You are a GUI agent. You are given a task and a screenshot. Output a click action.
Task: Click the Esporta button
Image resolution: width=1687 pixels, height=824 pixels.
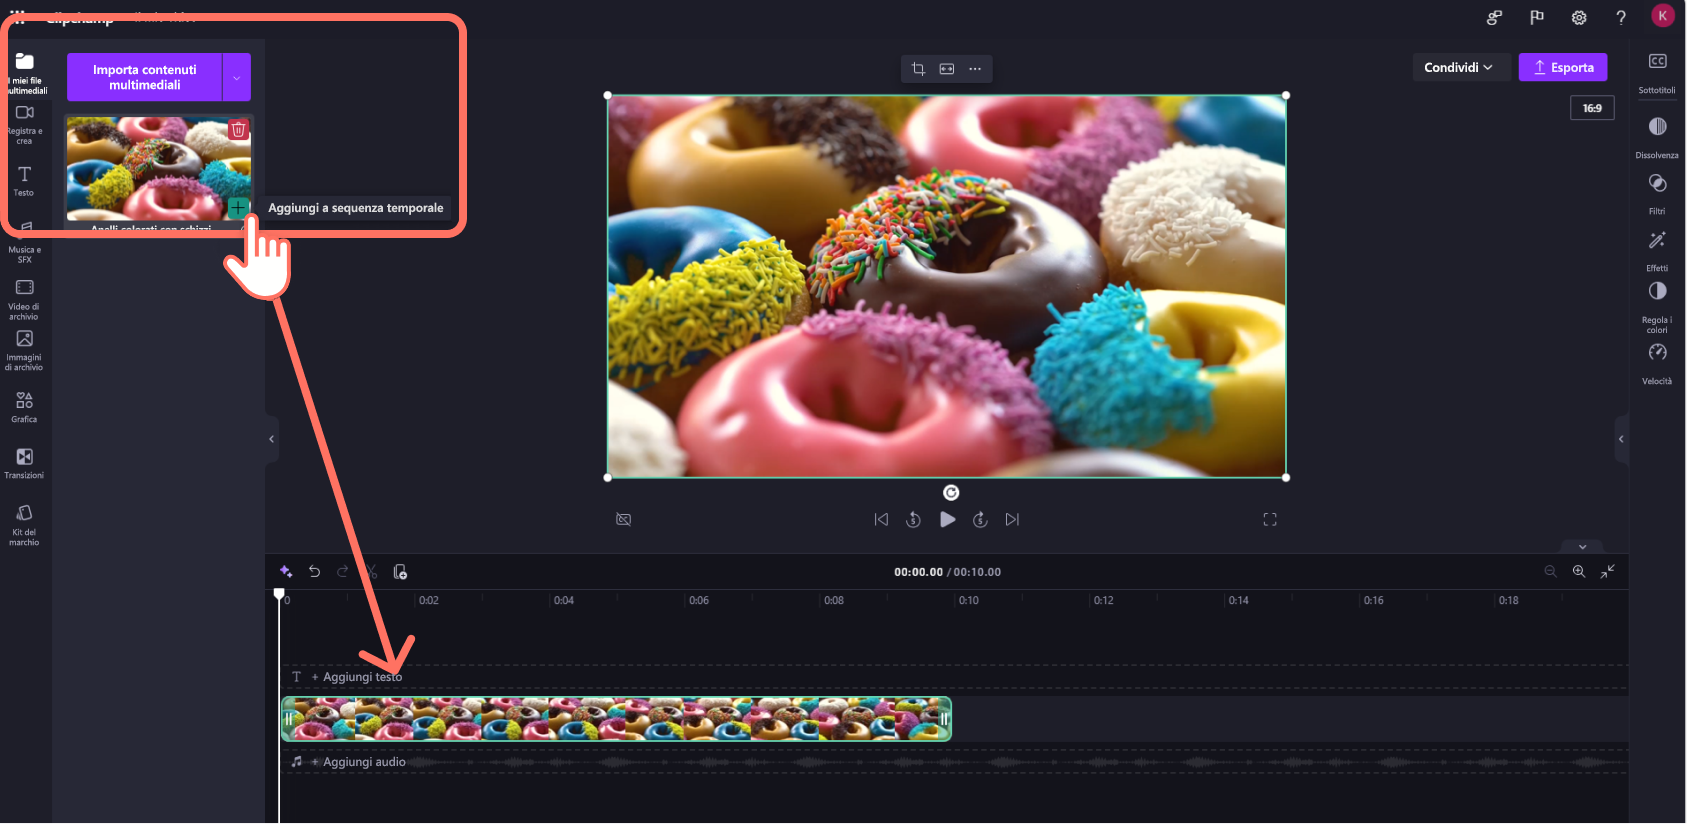click(x=1563, y=67)
